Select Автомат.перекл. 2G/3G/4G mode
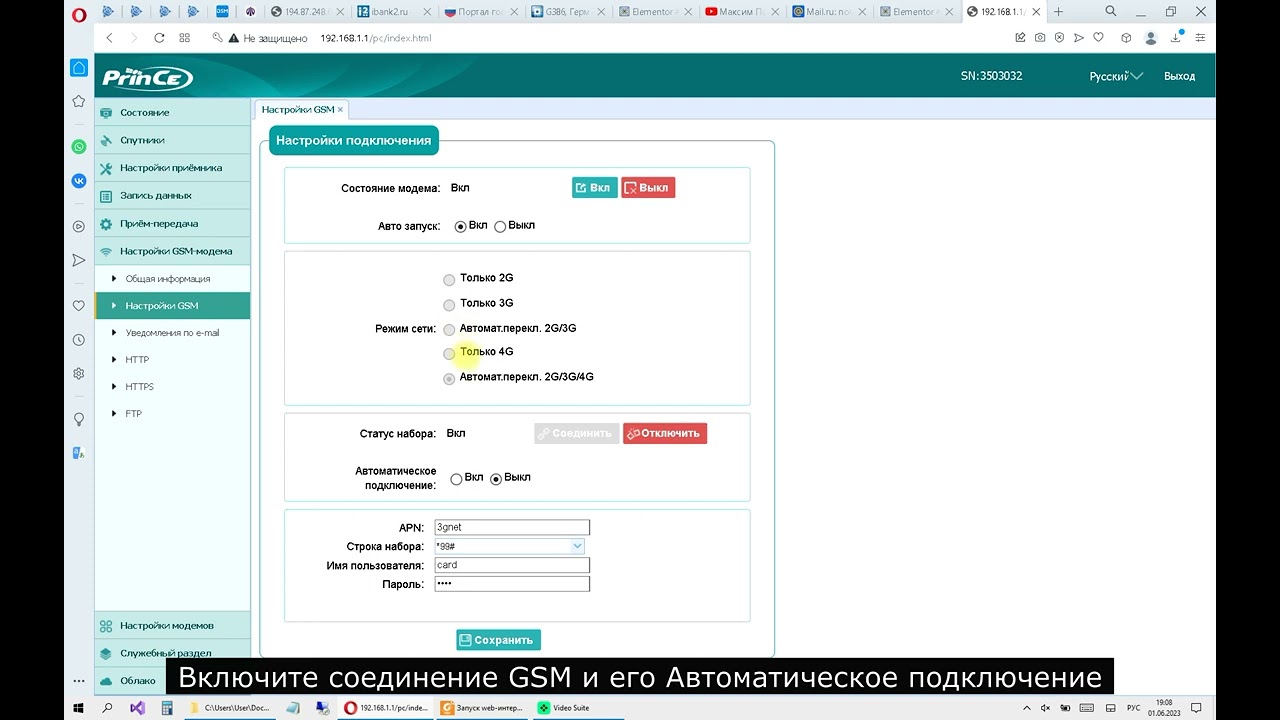Screen dimensions: 1280x720 pyautogui.click(x=449, y=379)
